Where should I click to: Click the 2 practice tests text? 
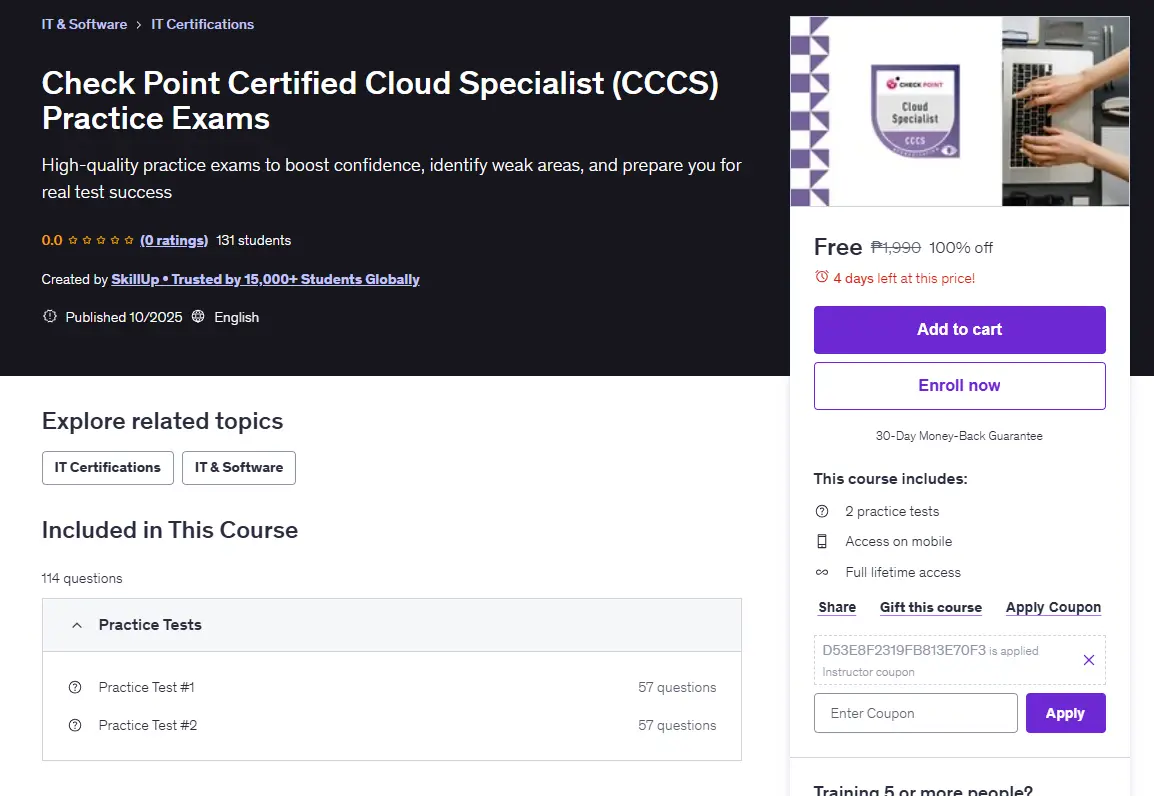tap(892, 511)
